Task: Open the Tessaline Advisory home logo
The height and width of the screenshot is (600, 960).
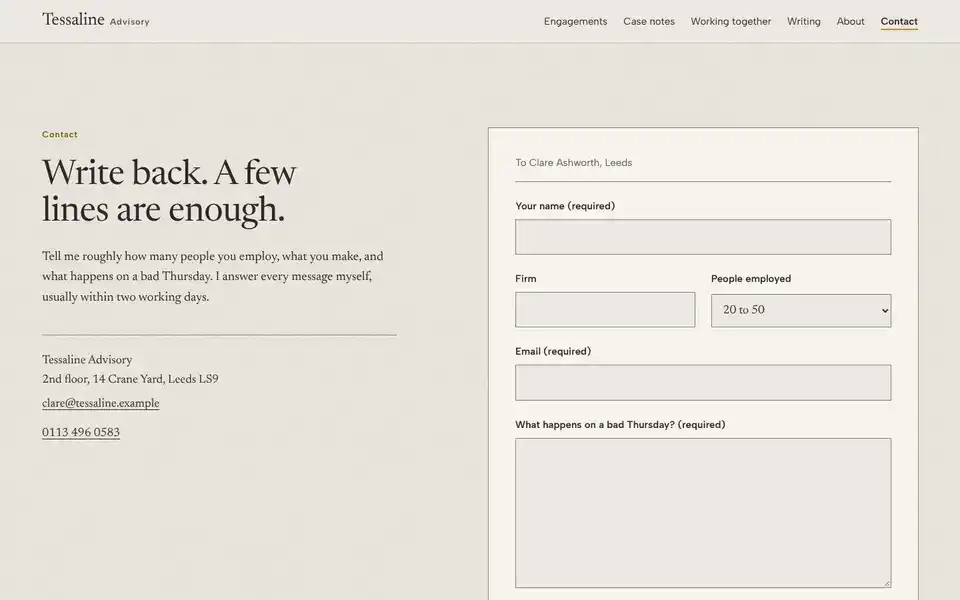Action: [x=96, y=20]
